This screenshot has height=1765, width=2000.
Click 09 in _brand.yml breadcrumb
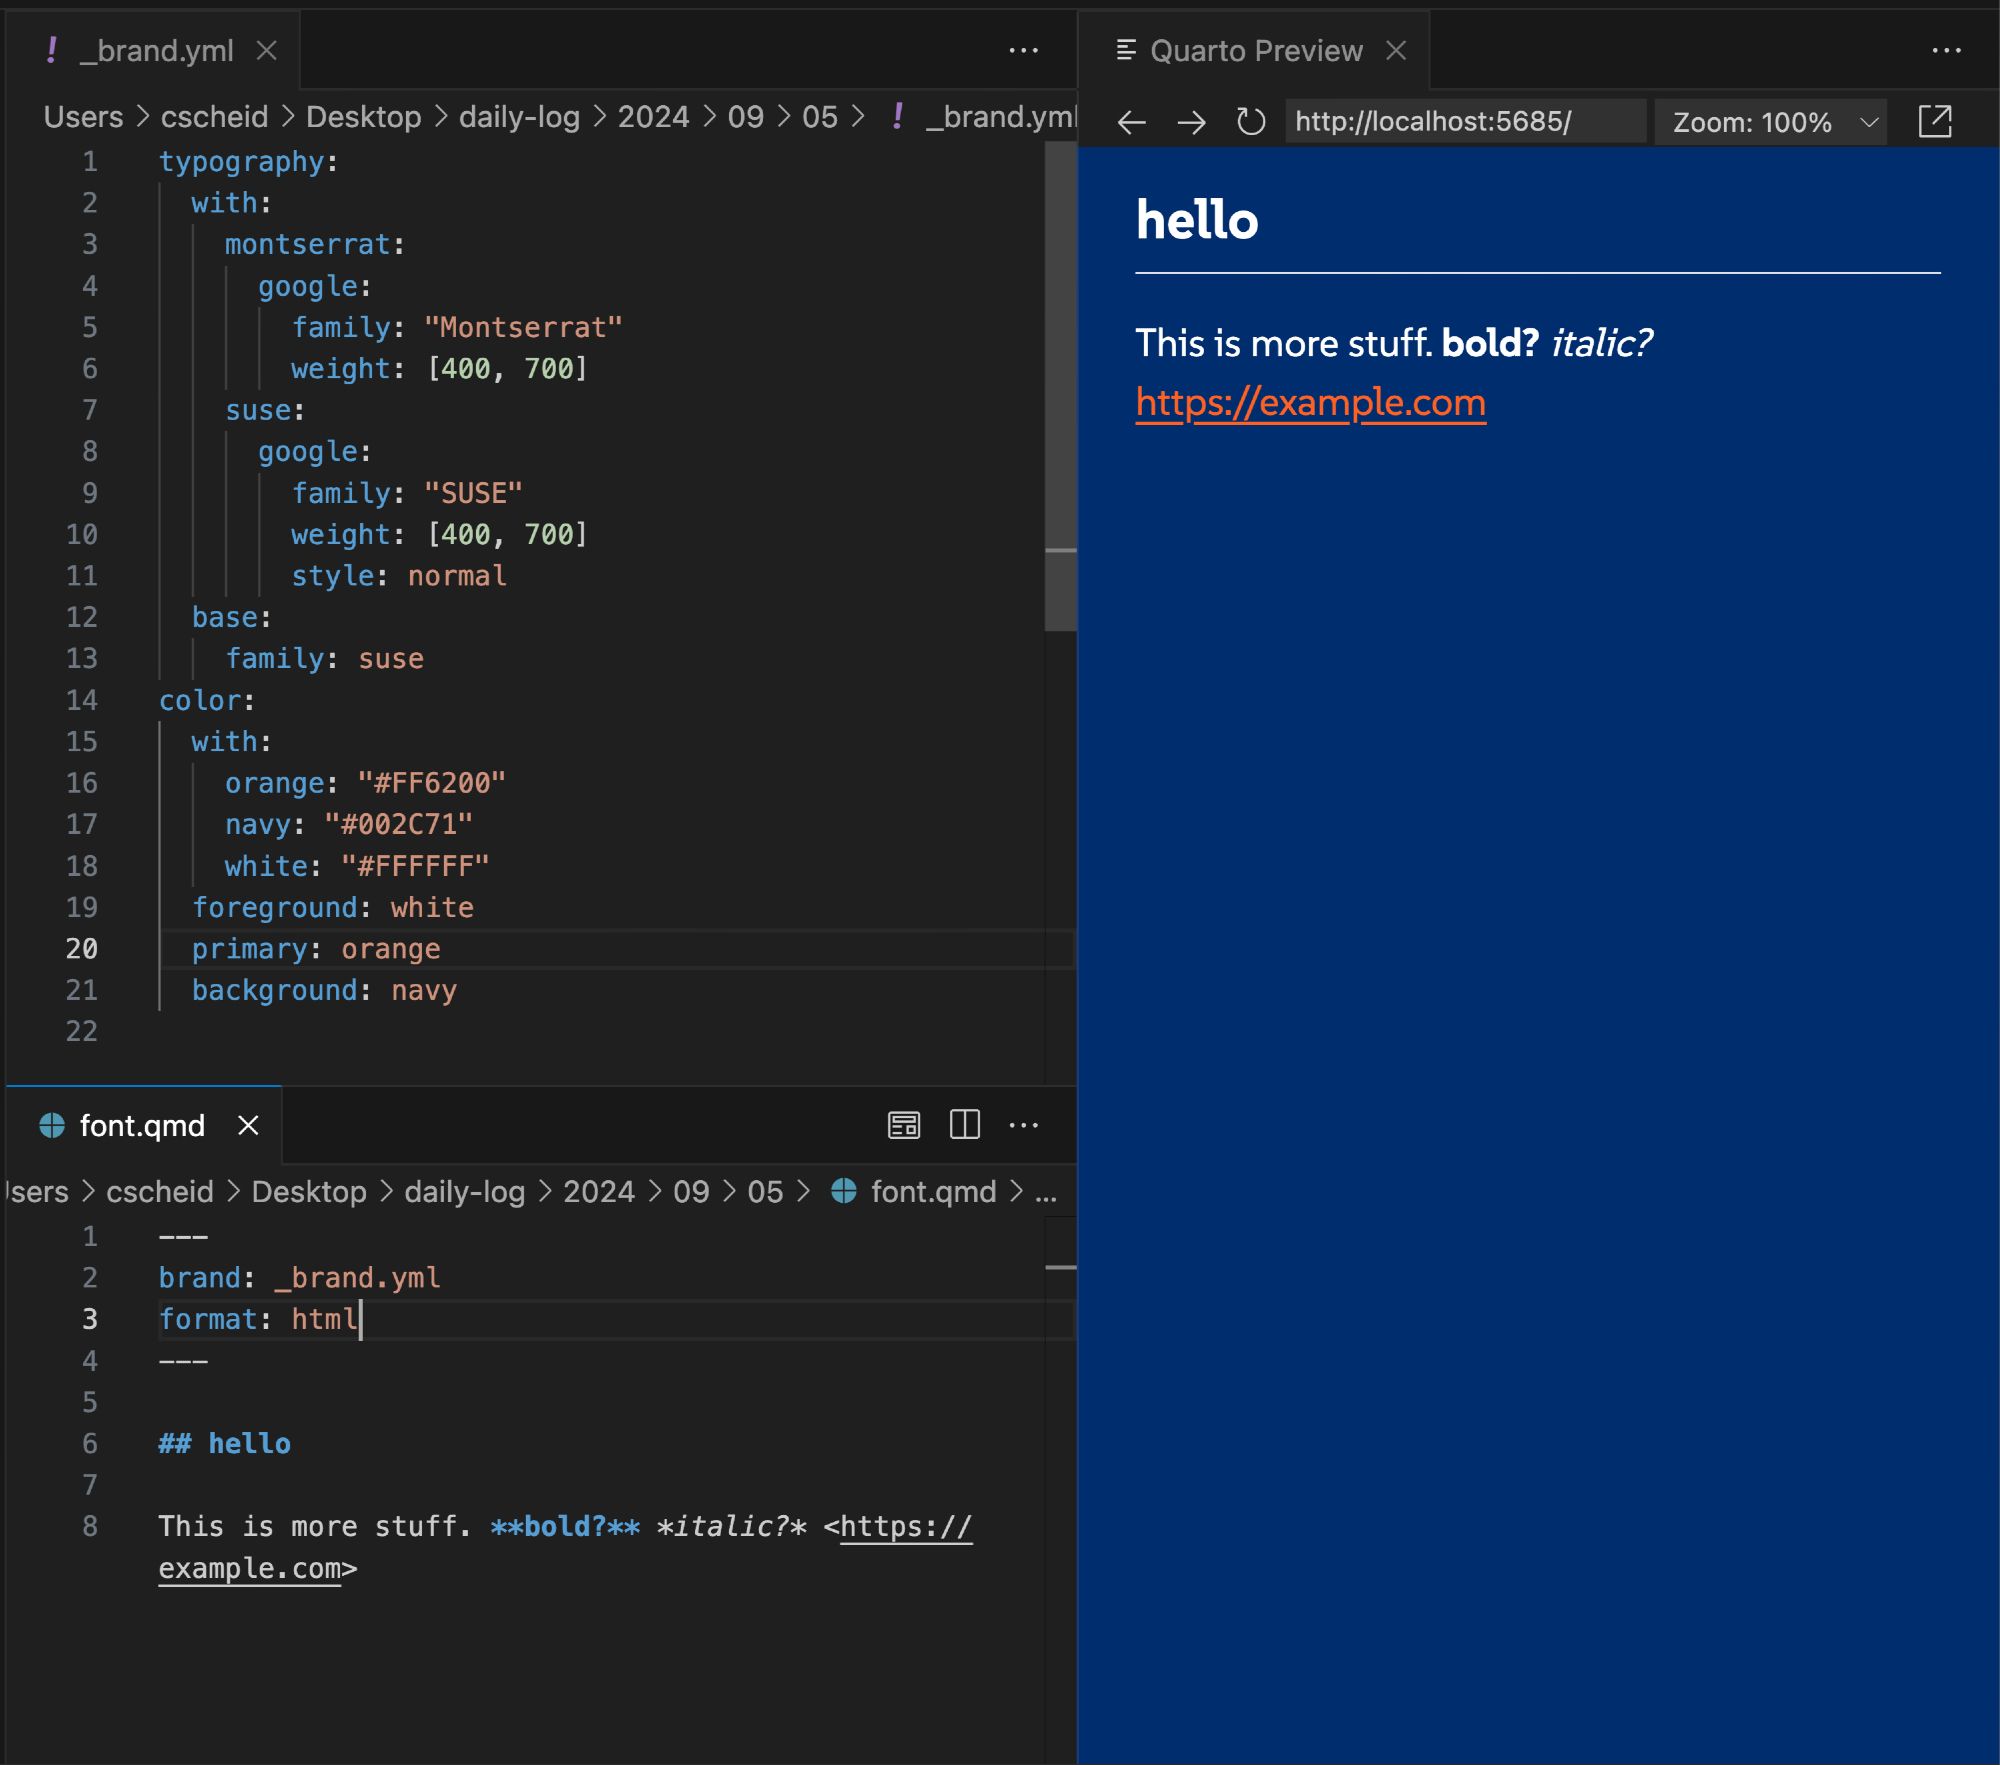[x=745, y=117]
